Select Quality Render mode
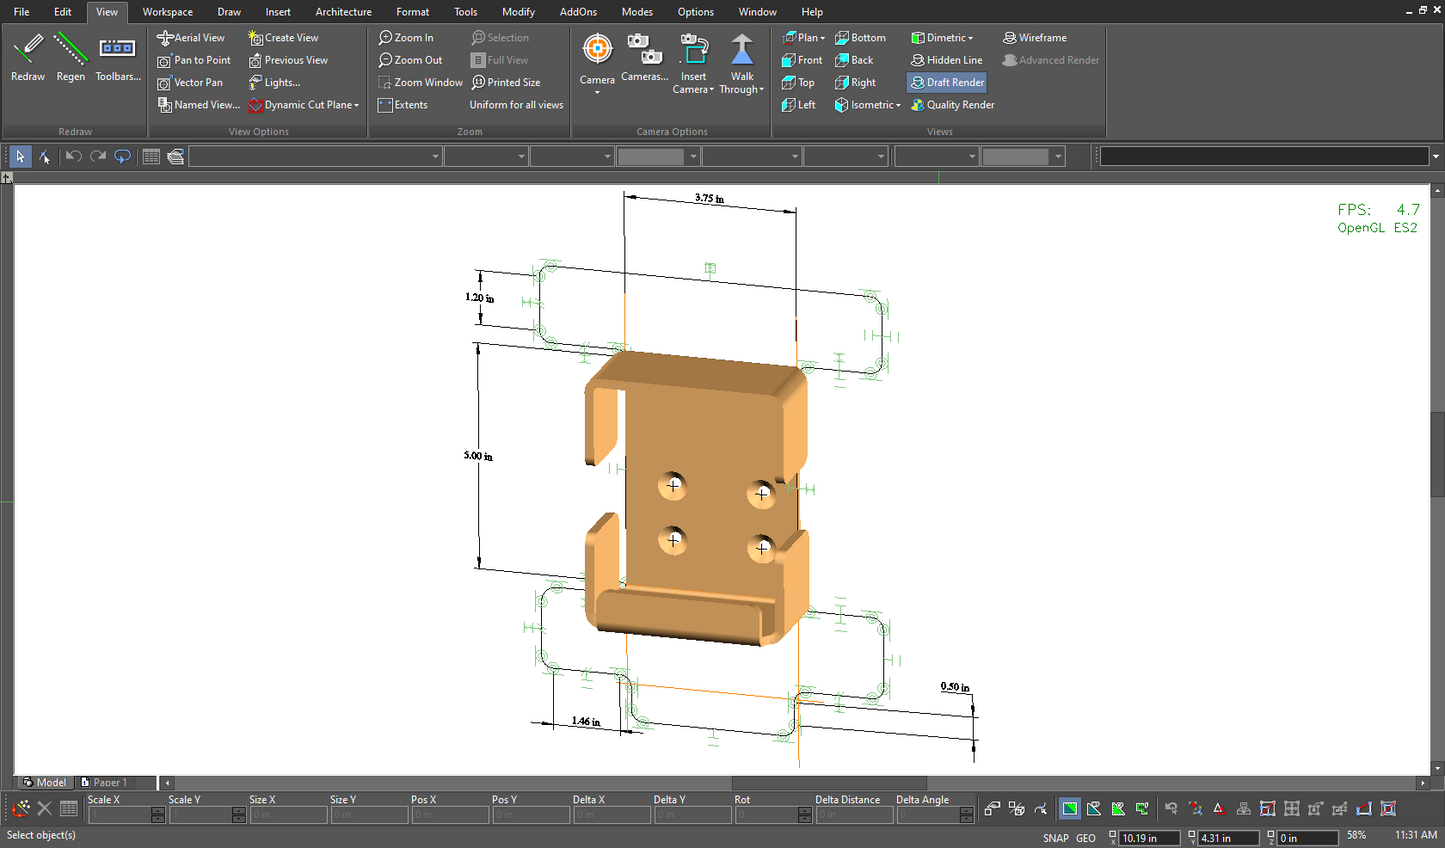 coord(952,104)
